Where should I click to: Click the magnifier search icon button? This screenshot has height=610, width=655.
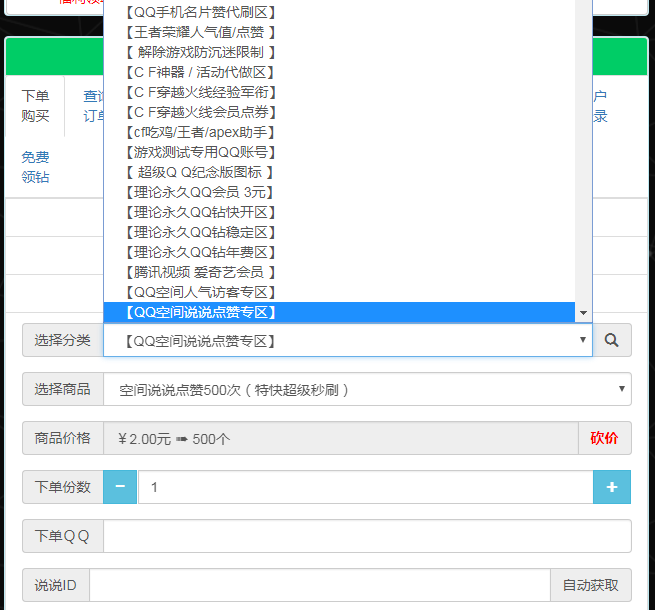[x=611, y=340]
